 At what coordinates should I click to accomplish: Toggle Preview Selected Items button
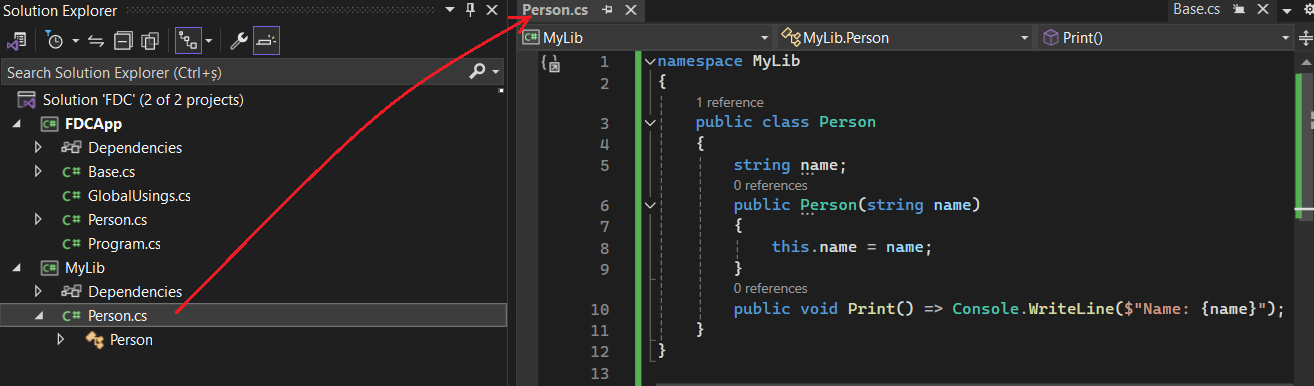coord(266,41)
